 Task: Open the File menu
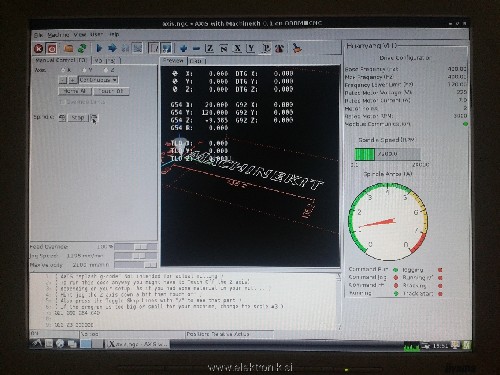38,35
